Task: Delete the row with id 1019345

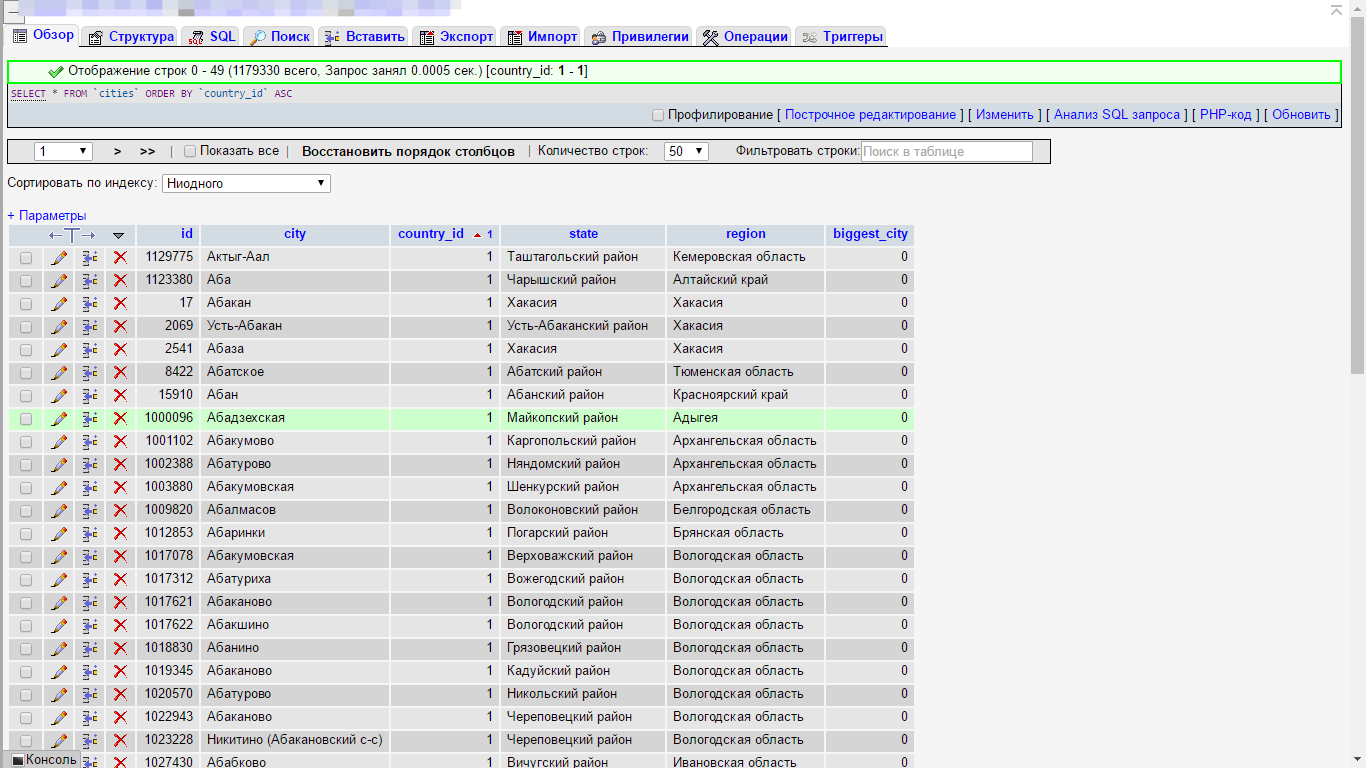Action: pyautogui.click(x=120, y=671)
